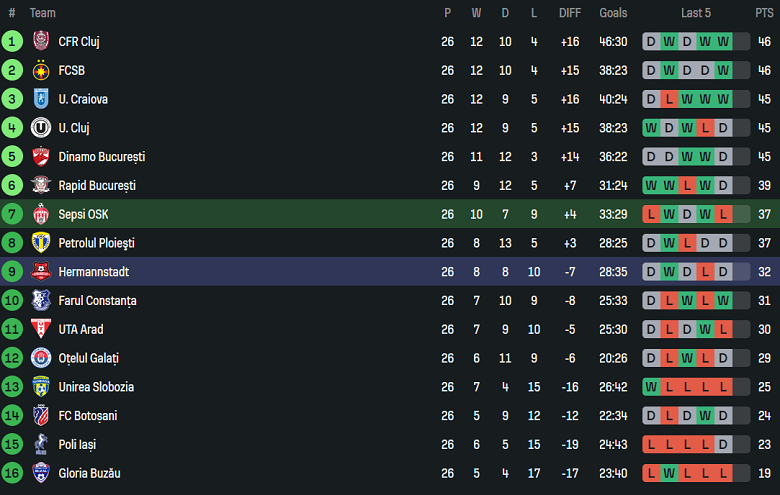Screen dimensions: 780x495
Task: Click the FCSB club crest icon
Action: 40,70
